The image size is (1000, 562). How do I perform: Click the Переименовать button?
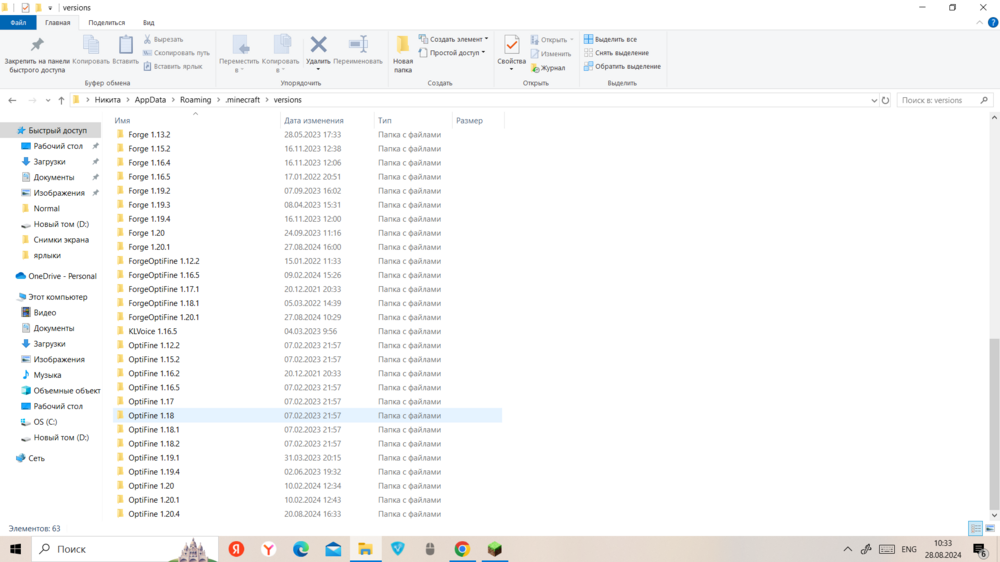[358, 50]
